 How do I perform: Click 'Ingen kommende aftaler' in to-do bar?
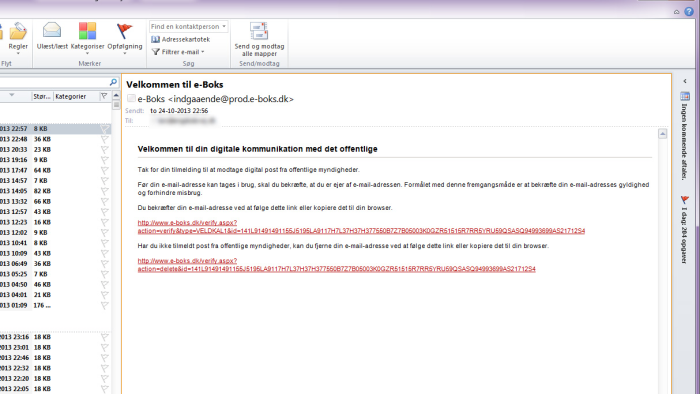click(x=684, y=142)
